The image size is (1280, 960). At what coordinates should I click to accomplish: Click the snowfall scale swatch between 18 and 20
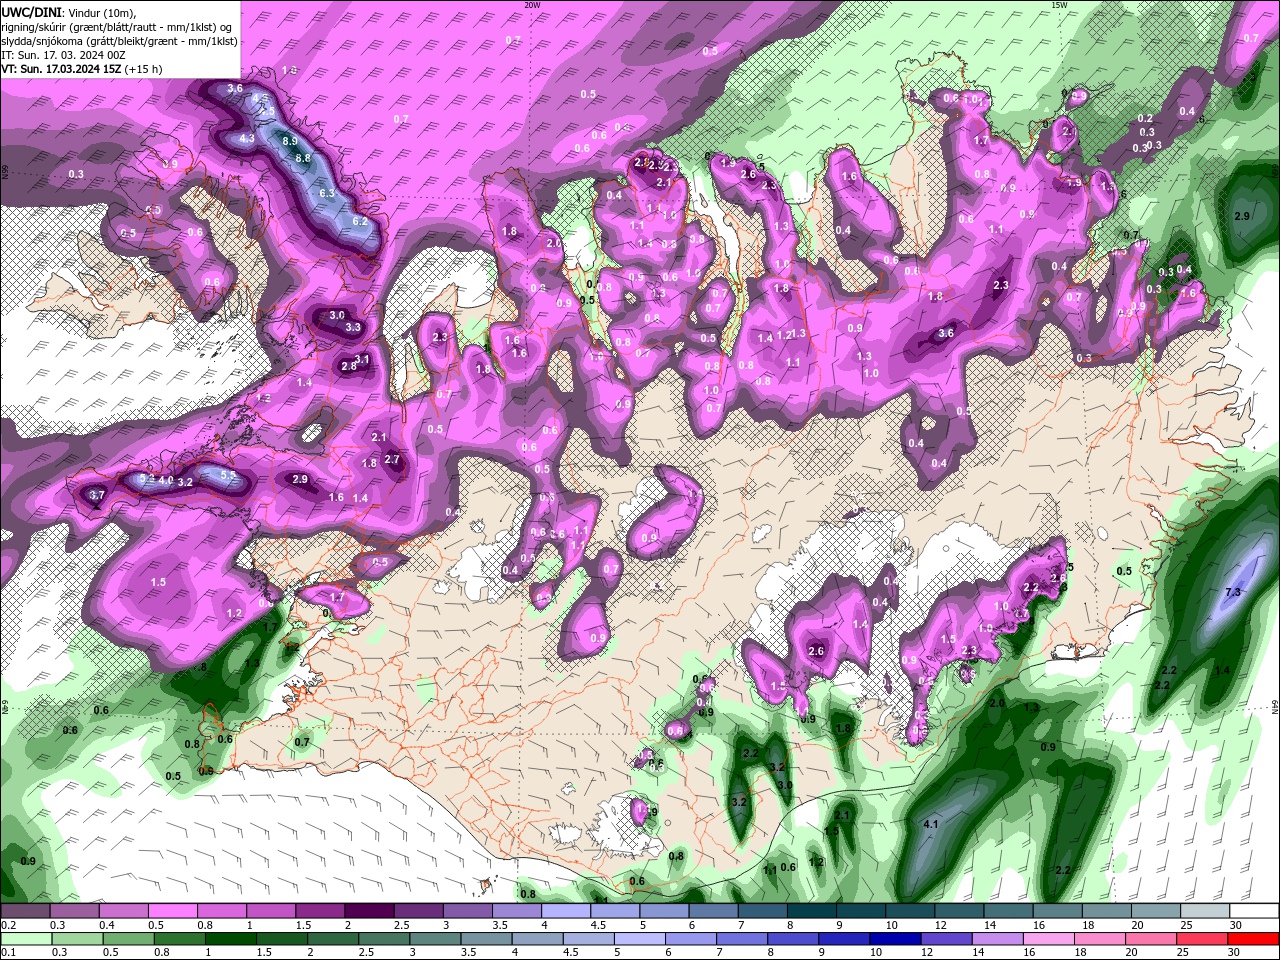coord(1106,911)
